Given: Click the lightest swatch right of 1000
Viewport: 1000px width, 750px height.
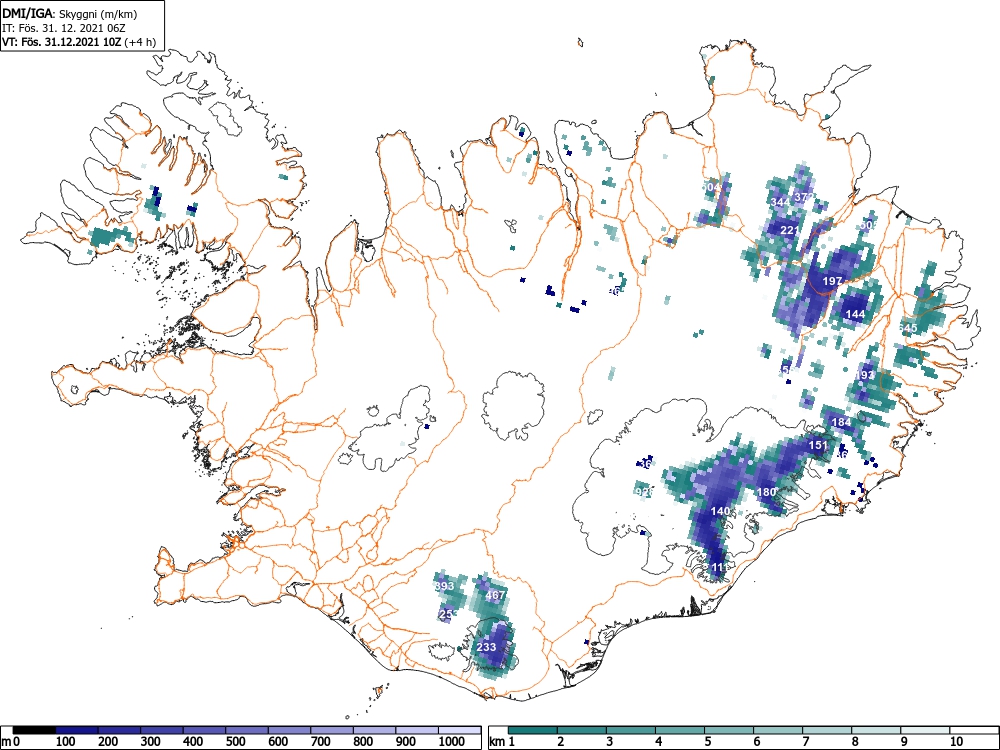Looking at the screenshot, I should 460,730.
